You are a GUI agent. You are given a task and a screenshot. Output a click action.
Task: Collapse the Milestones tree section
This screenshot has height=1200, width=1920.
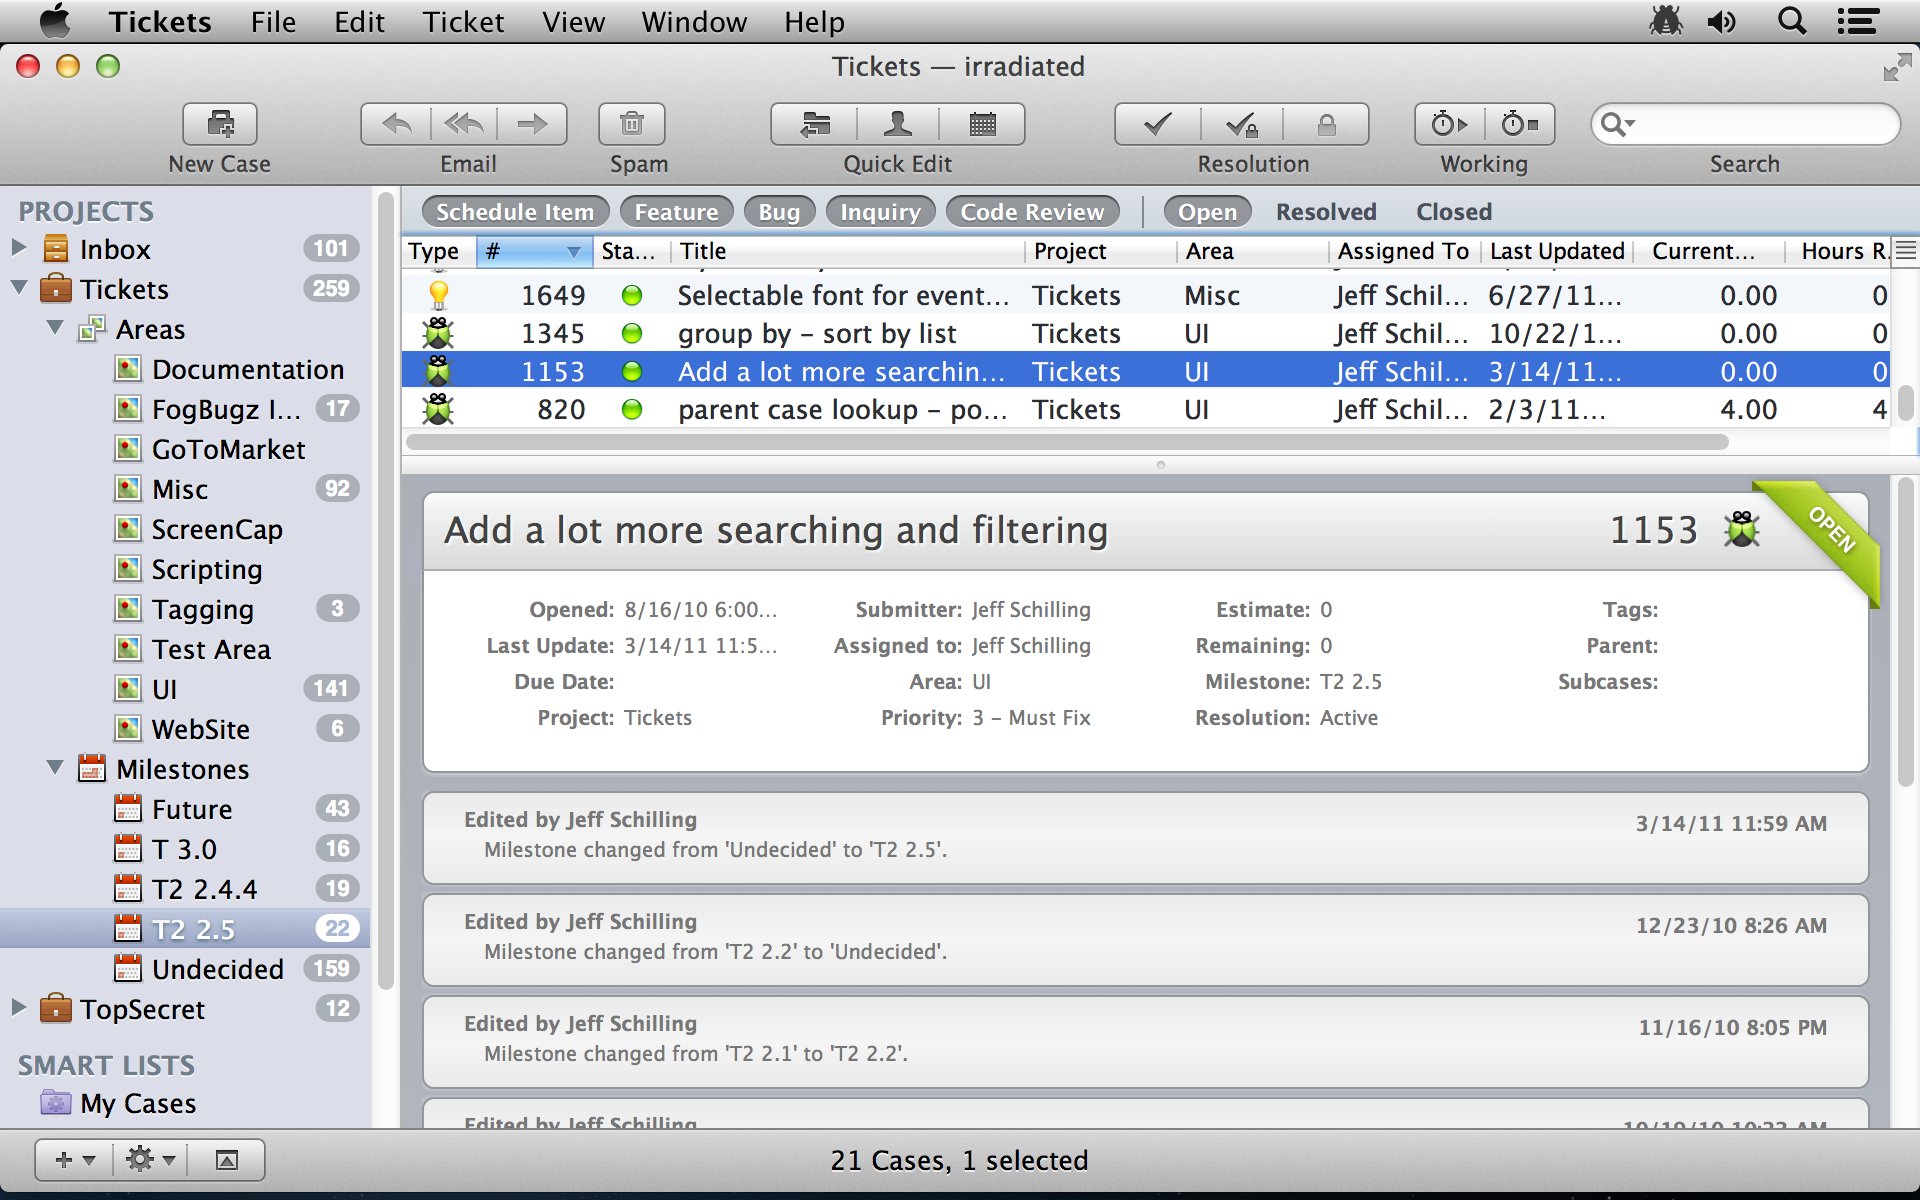coord(55,768)
